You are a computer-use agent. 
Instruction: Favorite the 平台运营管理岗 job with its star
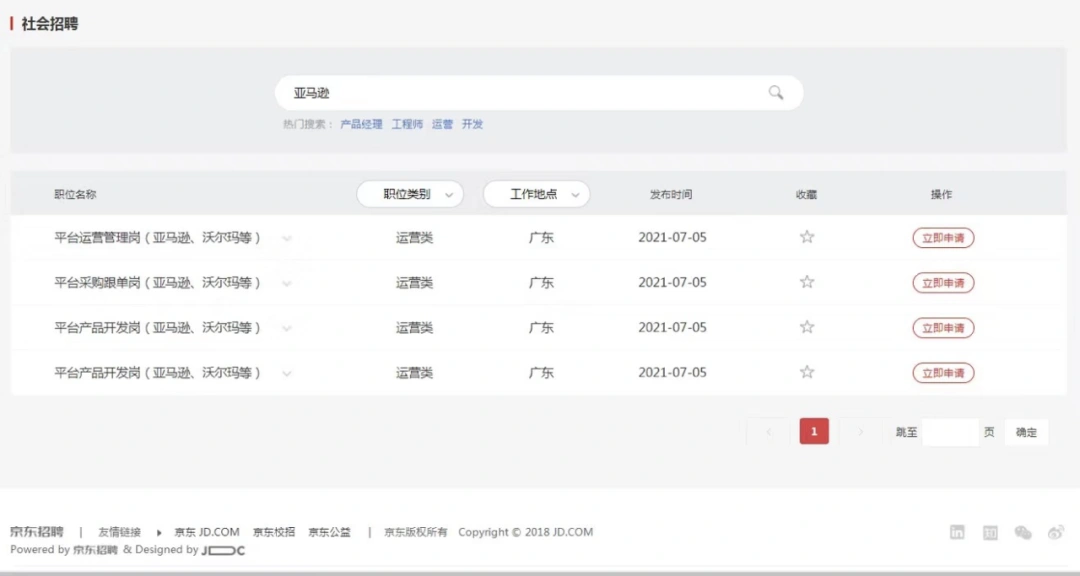(x=807, y=238)
